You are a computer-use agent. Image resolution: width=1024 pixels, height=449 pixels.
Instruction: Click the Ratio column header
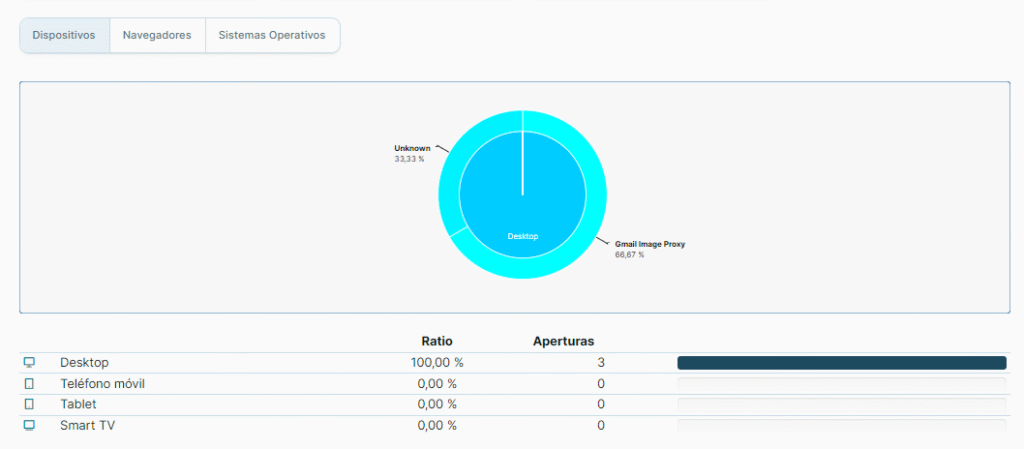coord(437,340)
